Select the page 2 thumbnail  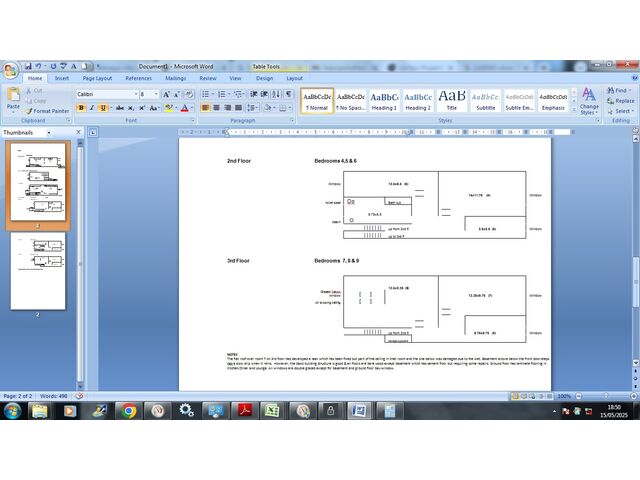[38, 272]
